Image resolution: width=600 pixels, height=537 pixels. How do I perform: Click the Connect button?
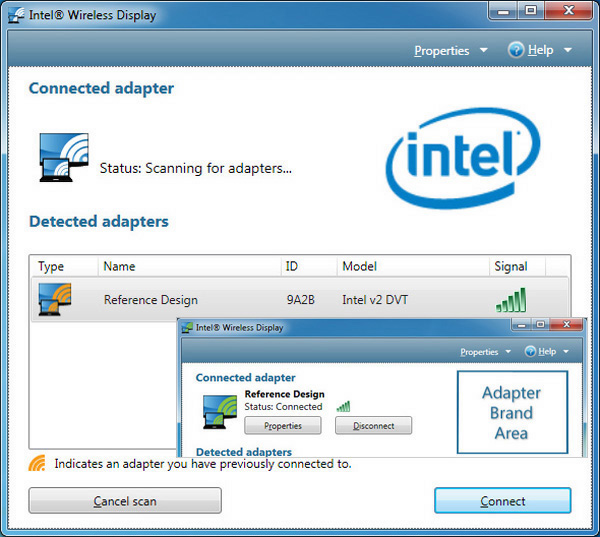[502, 501]
